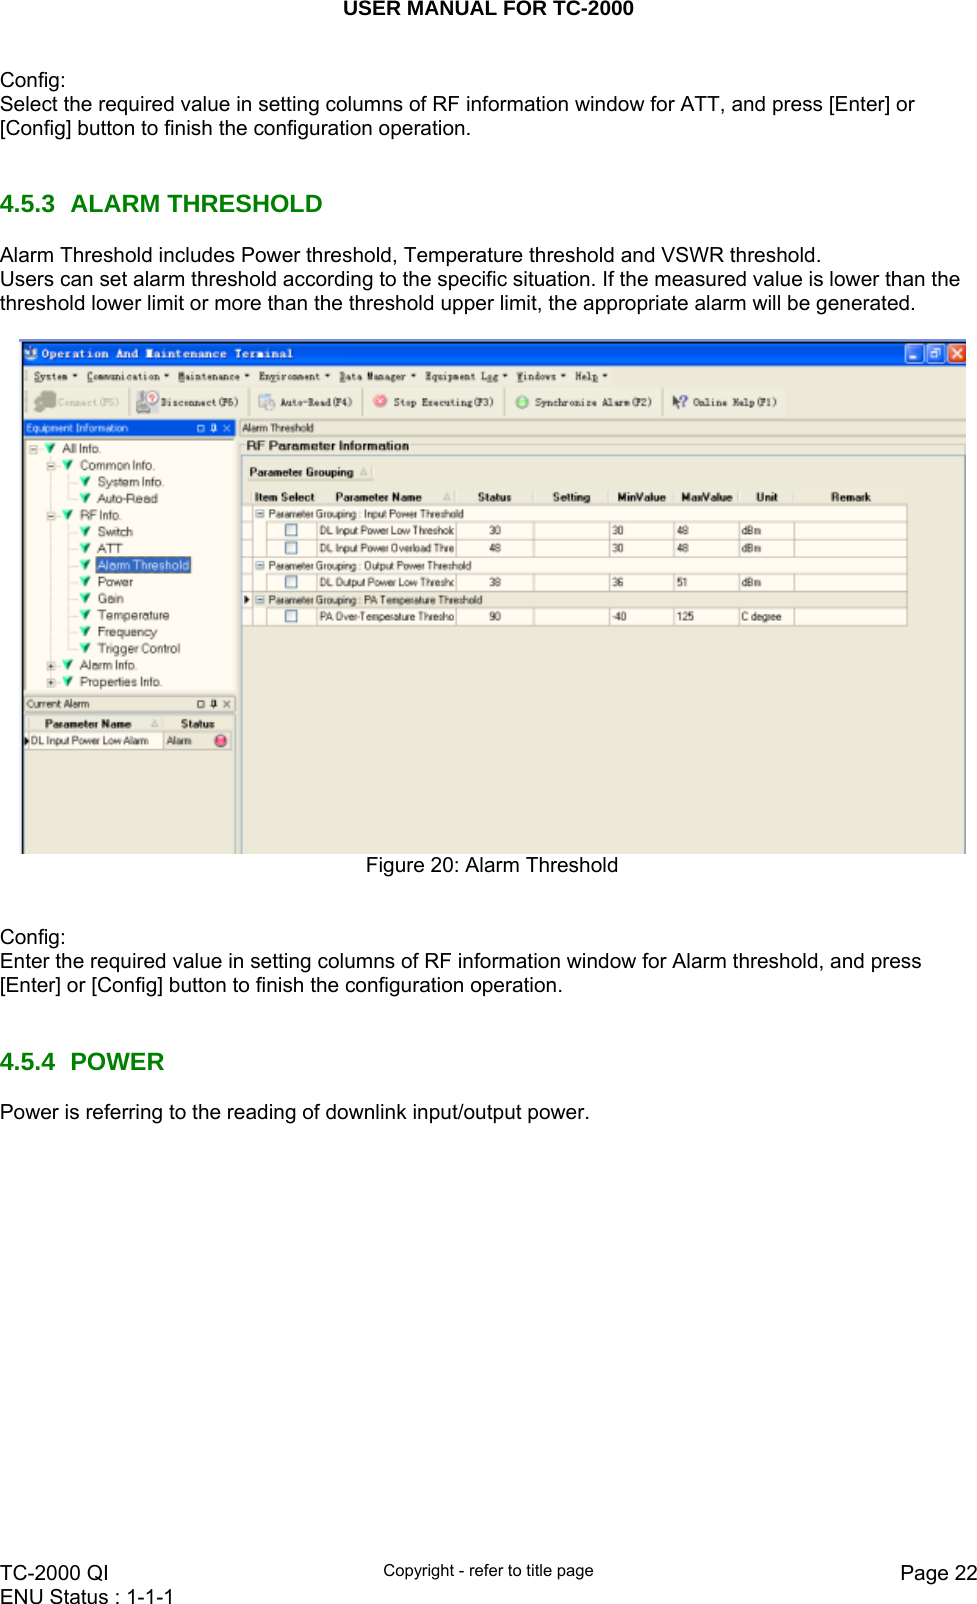
Task: Collapse the Input Power Threshold group
Action: tap(260, 513)
